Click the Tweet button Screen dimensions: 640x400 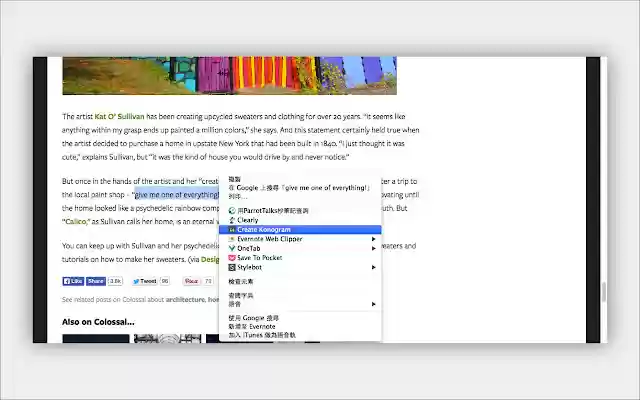tap(145, 281)
